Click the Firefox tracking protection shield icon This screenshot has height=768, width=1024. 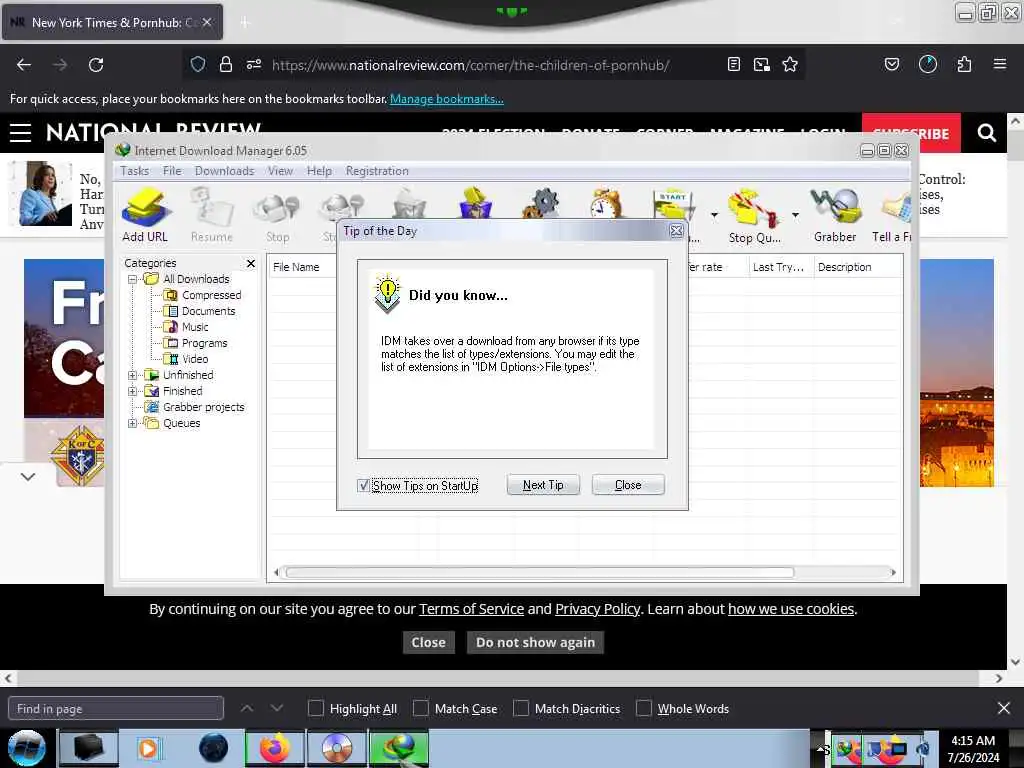coord(198,64)
